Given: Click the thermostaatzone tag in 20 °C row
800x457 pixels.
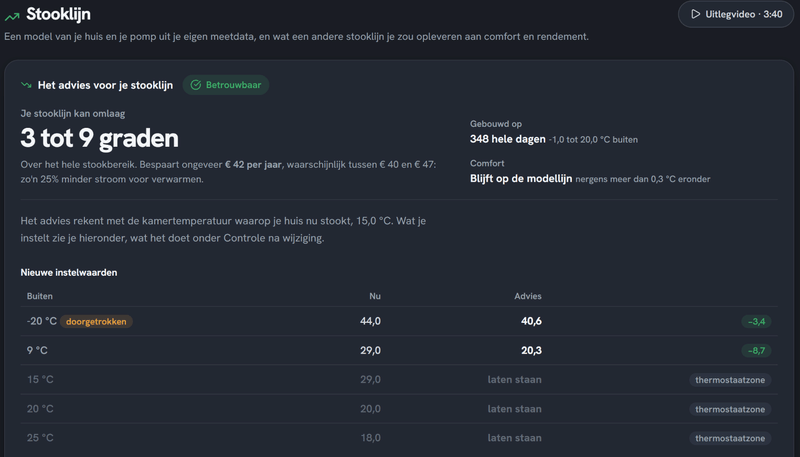Looking at the screenshot, I should [730, 409].
